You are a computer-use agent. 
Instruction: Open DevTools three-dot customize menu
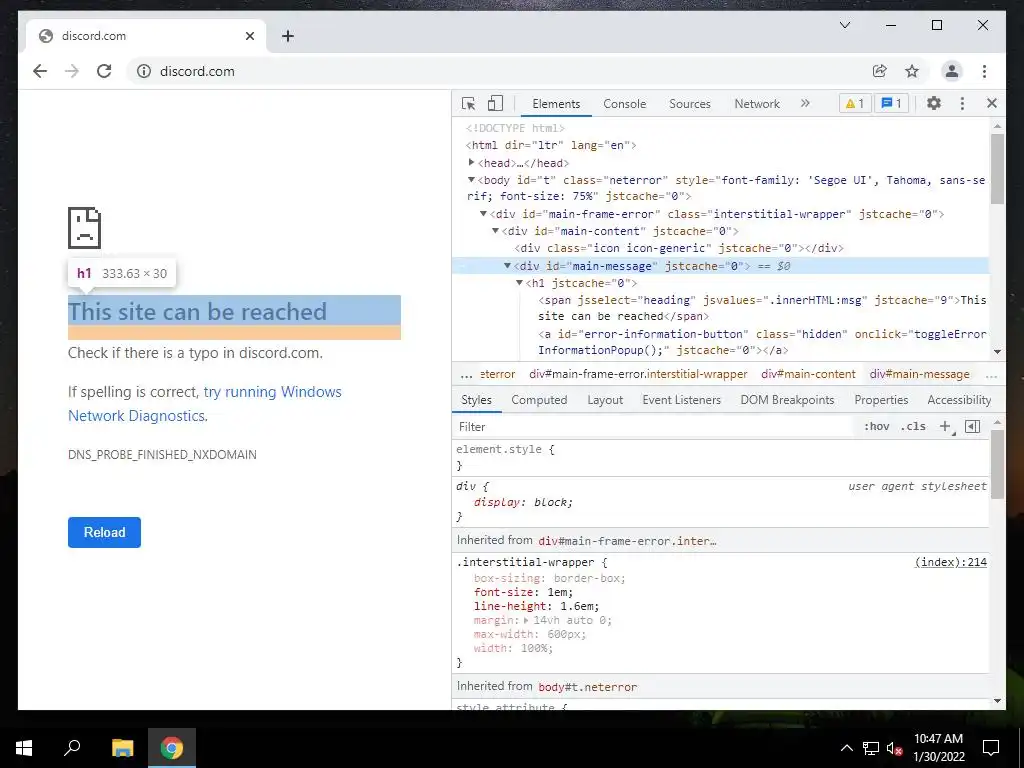[x=962, y=103]
